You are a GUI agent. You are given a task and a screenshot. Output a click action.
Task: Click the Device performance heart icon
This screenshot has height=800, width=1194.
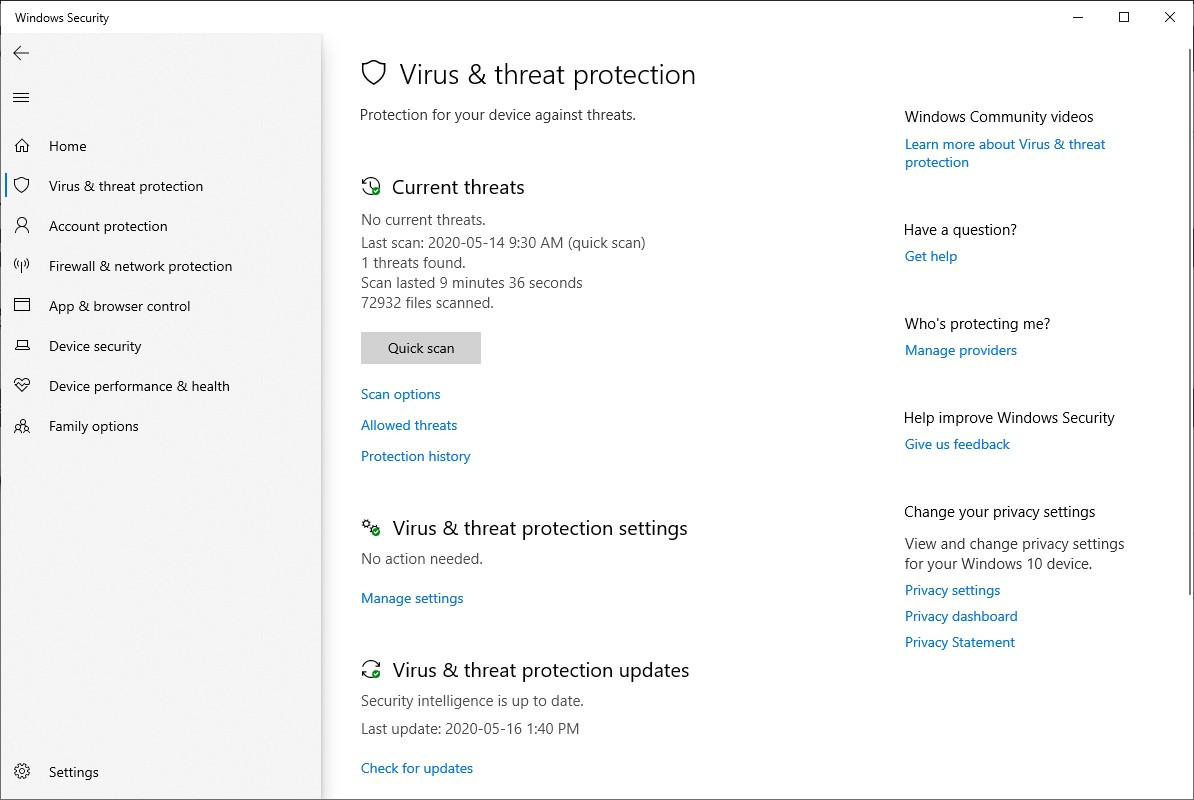[x=22, y=385]
